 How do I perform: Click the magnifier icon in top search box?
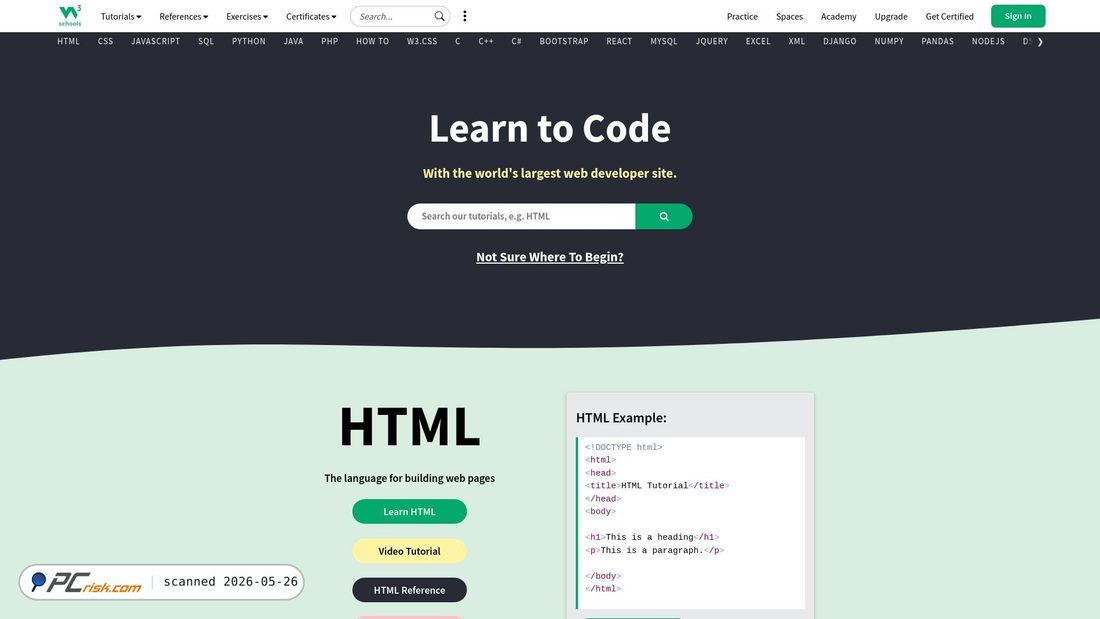439,16
